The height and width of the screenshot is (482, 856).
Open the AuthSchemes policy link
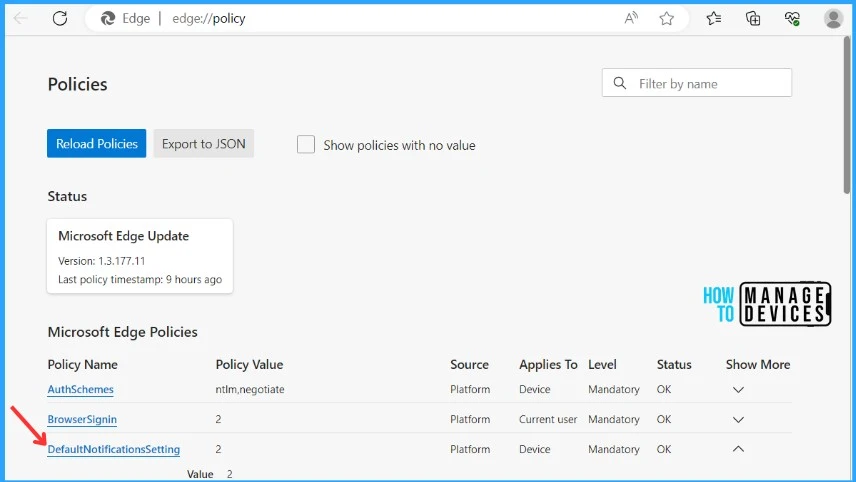[x=80, y=389]
